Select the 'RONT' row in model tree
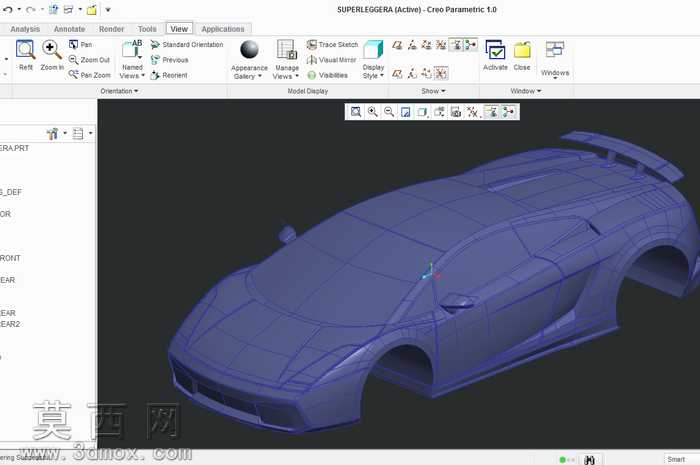The image size is (700, 465). click(x=10, y=258)
